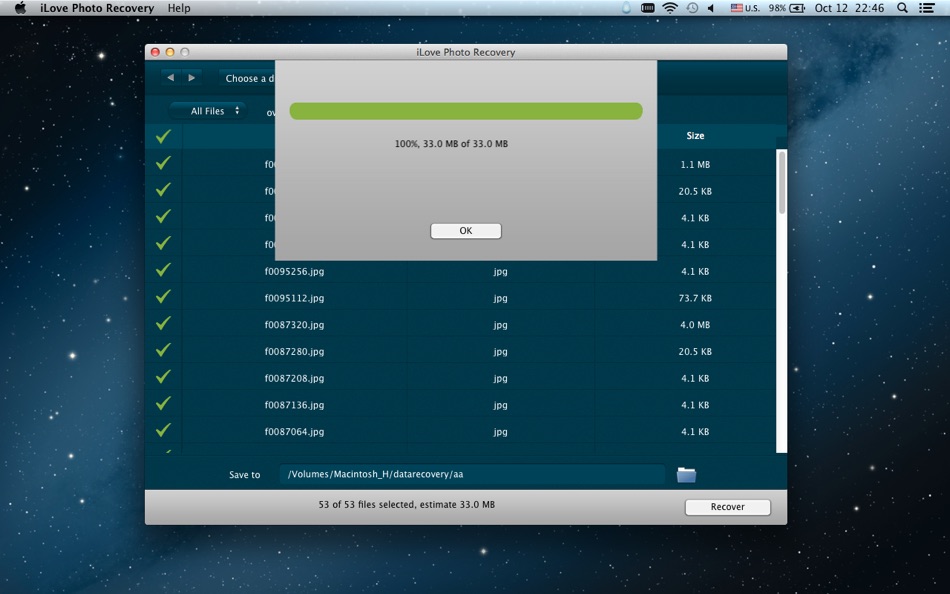
Task: Click the green 100% progress bar
Action: coord(466,111)
